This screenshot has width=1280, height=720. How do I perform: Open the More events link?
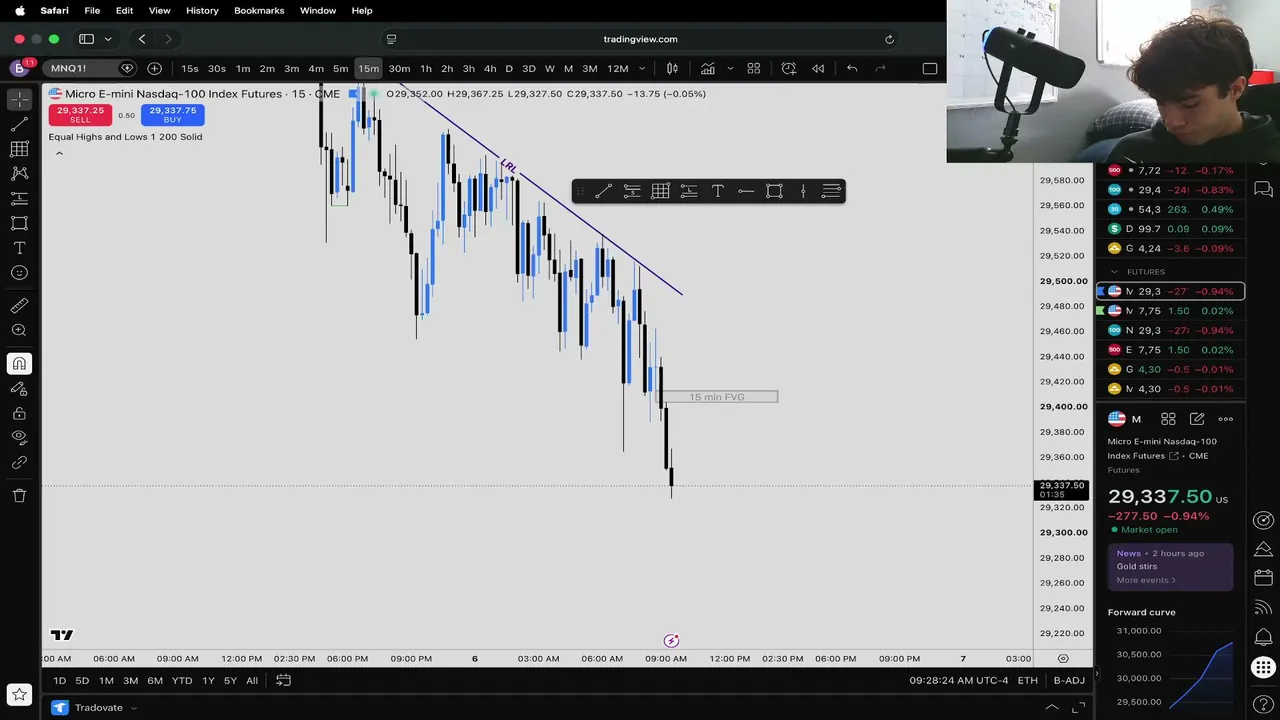pyautogui.click(x=1145, y=580)
